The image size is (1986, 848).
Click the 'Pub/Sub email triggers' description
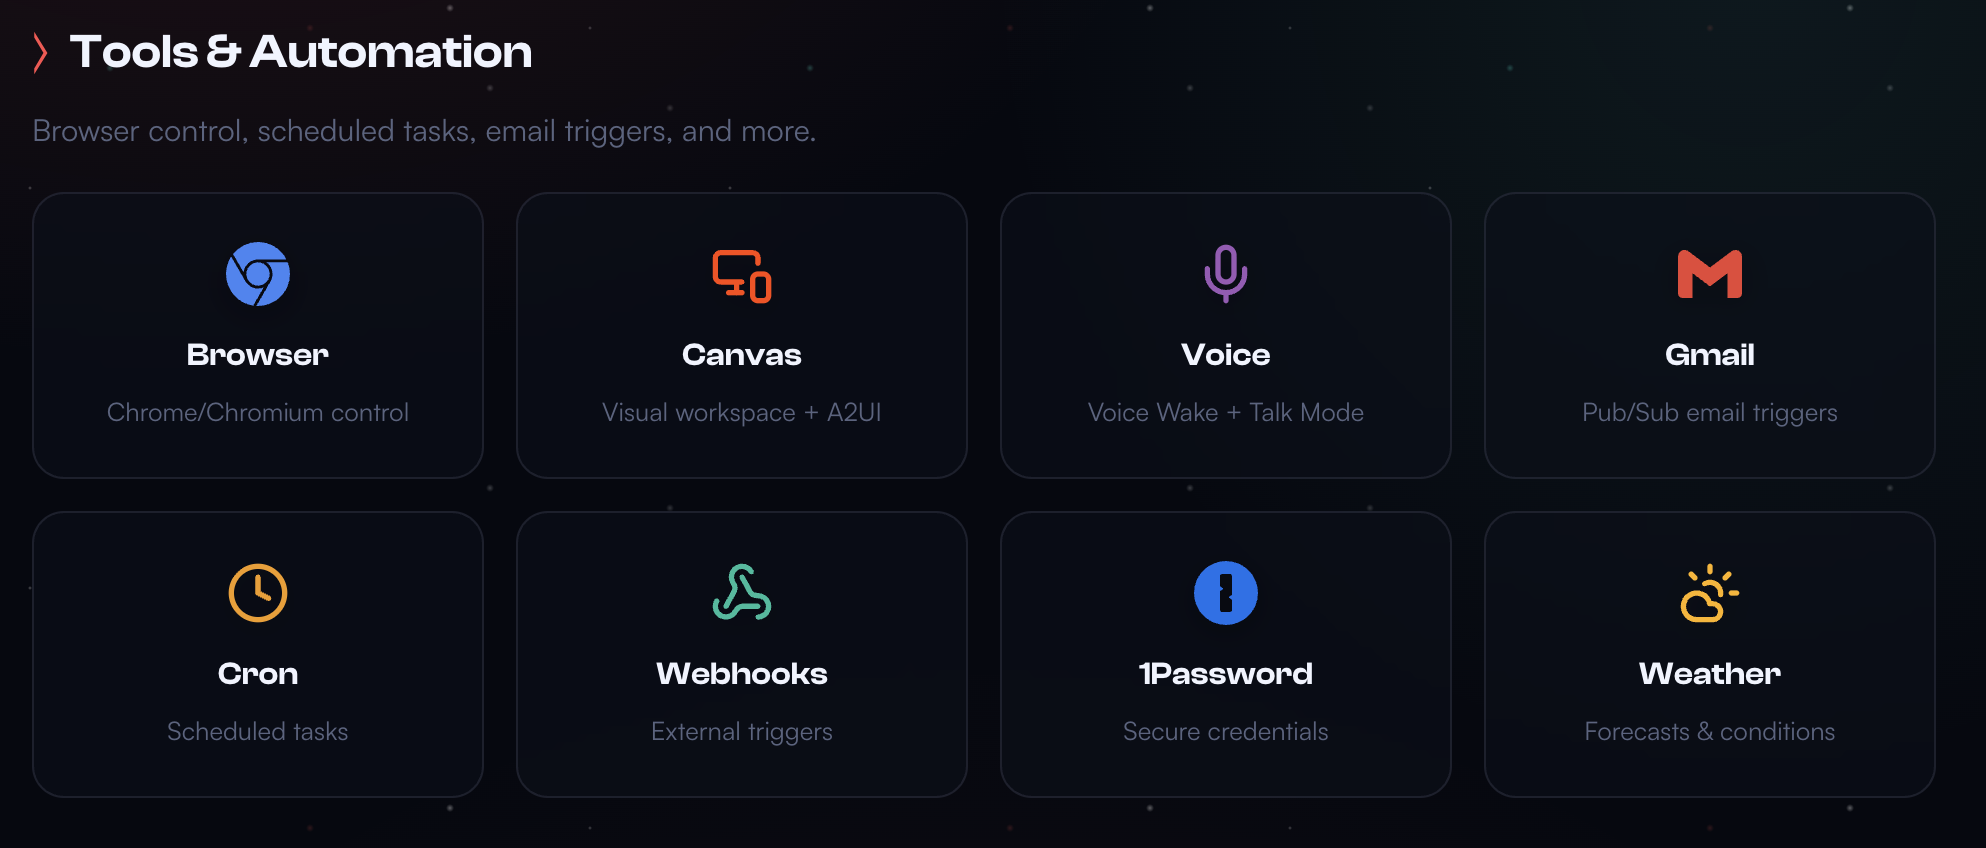click(1710, 412)
